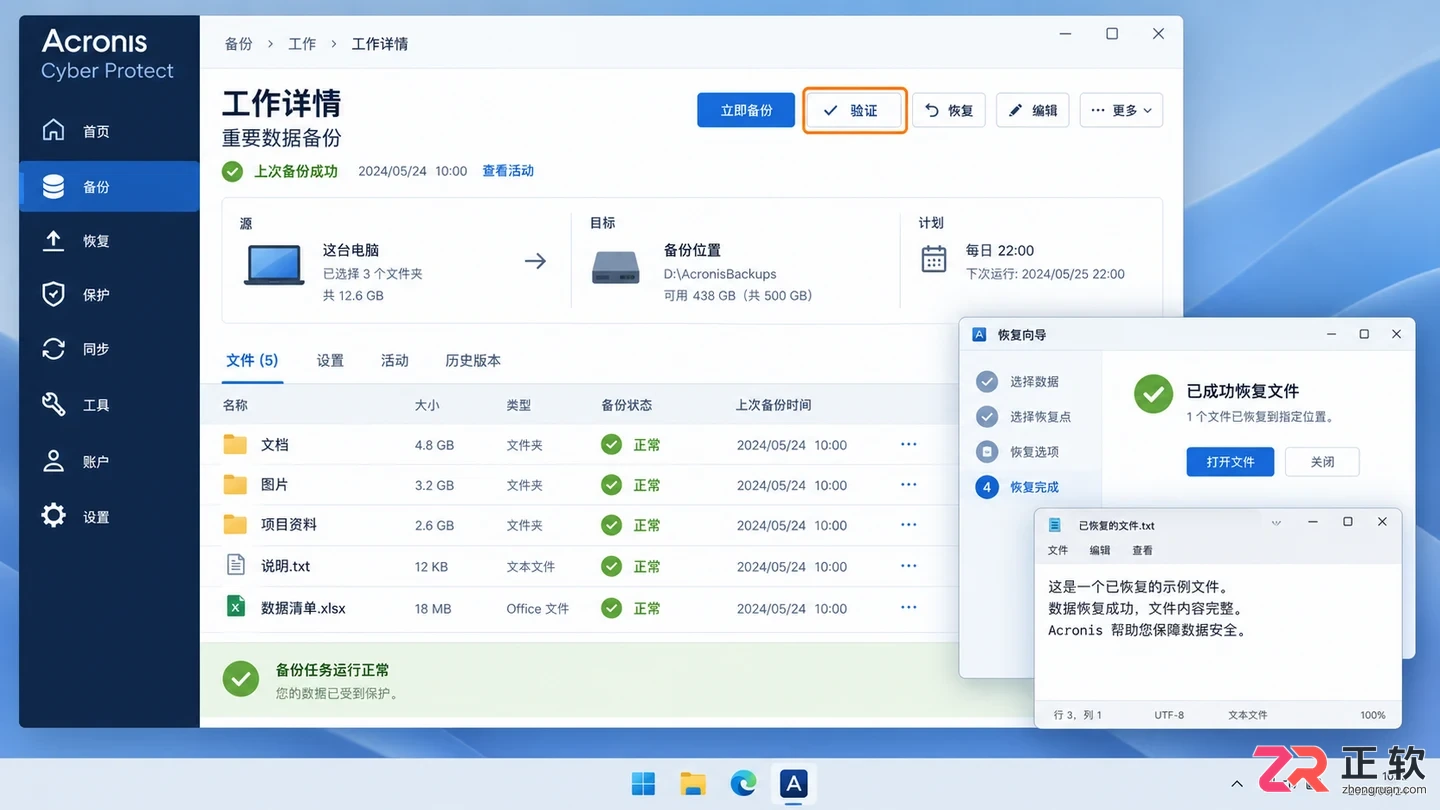Image resolution: width=1440 pixels, height=810 pixels.
Task: Open the 账户 account page
Action: [x=109, y=461]
